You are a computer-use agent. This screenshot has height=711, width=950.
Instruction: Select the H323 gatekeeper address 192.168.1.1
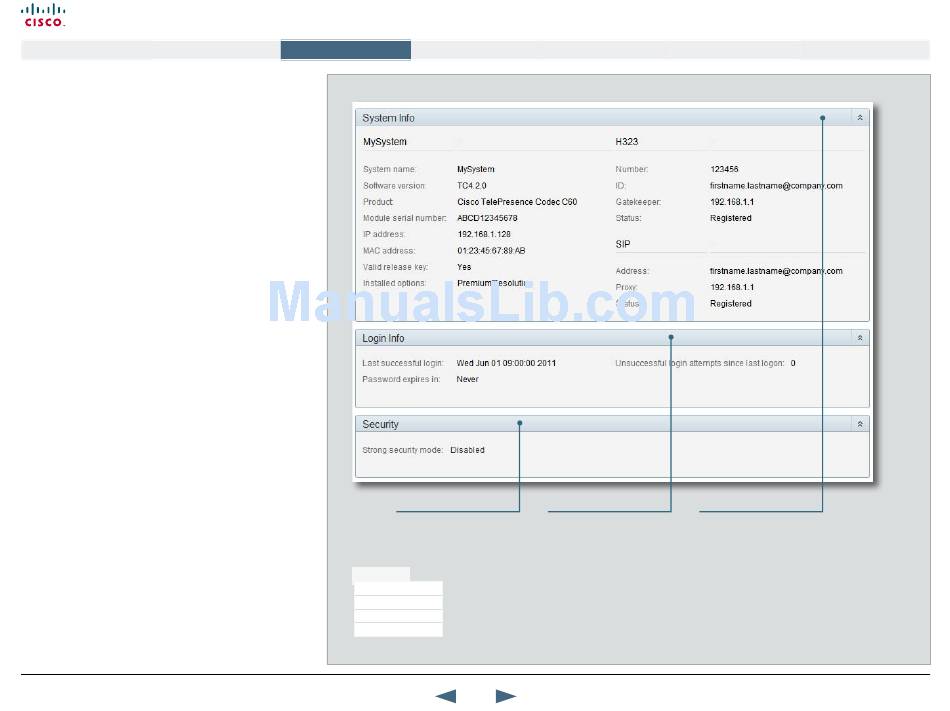(x=732, y=202)
